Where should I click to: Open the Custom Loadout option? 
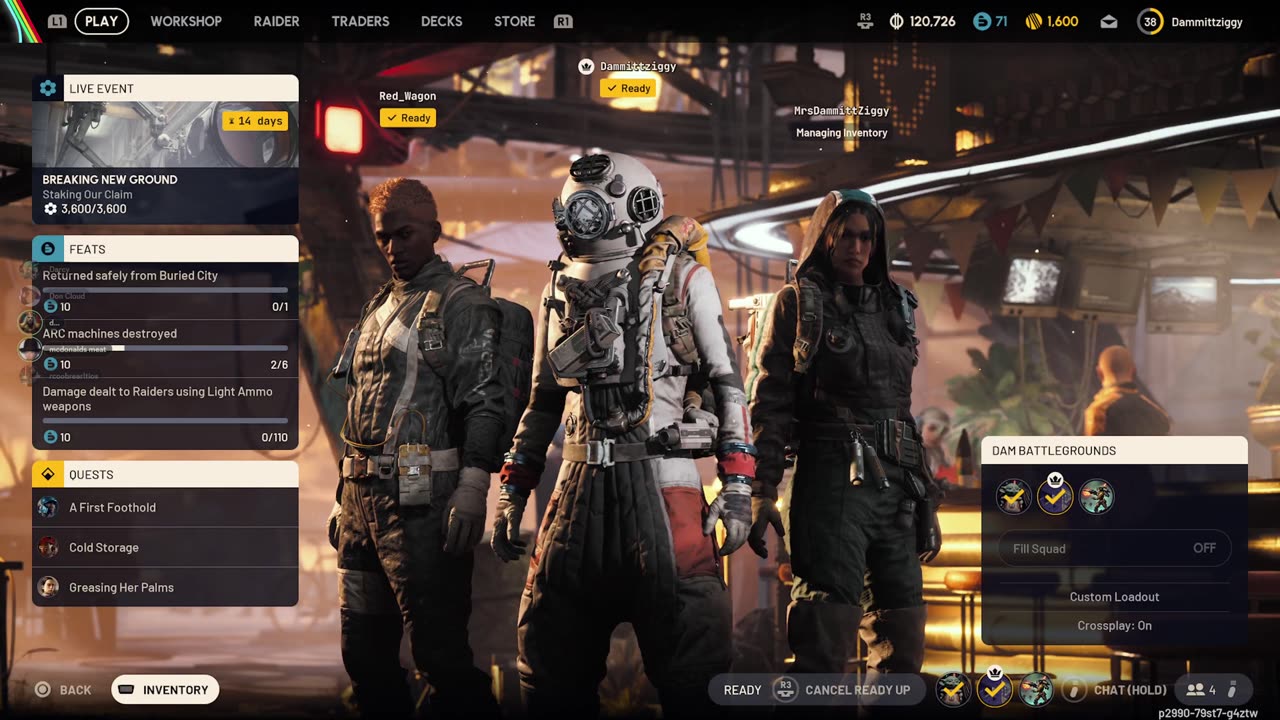click(x=1114, y=597)
